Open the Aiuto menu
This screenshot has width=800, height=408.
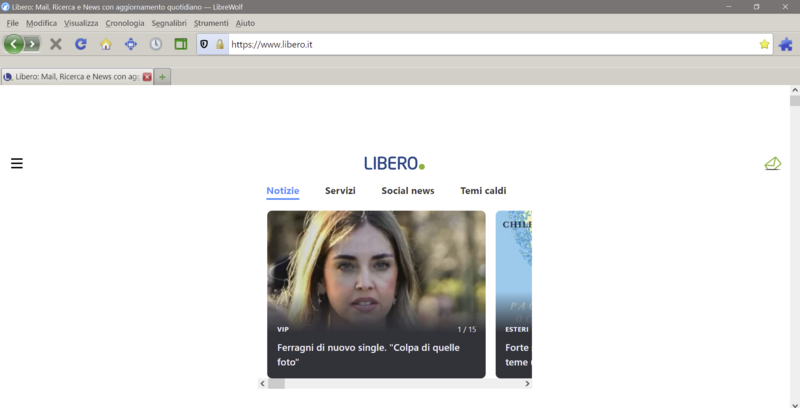(x=245, y=23)
